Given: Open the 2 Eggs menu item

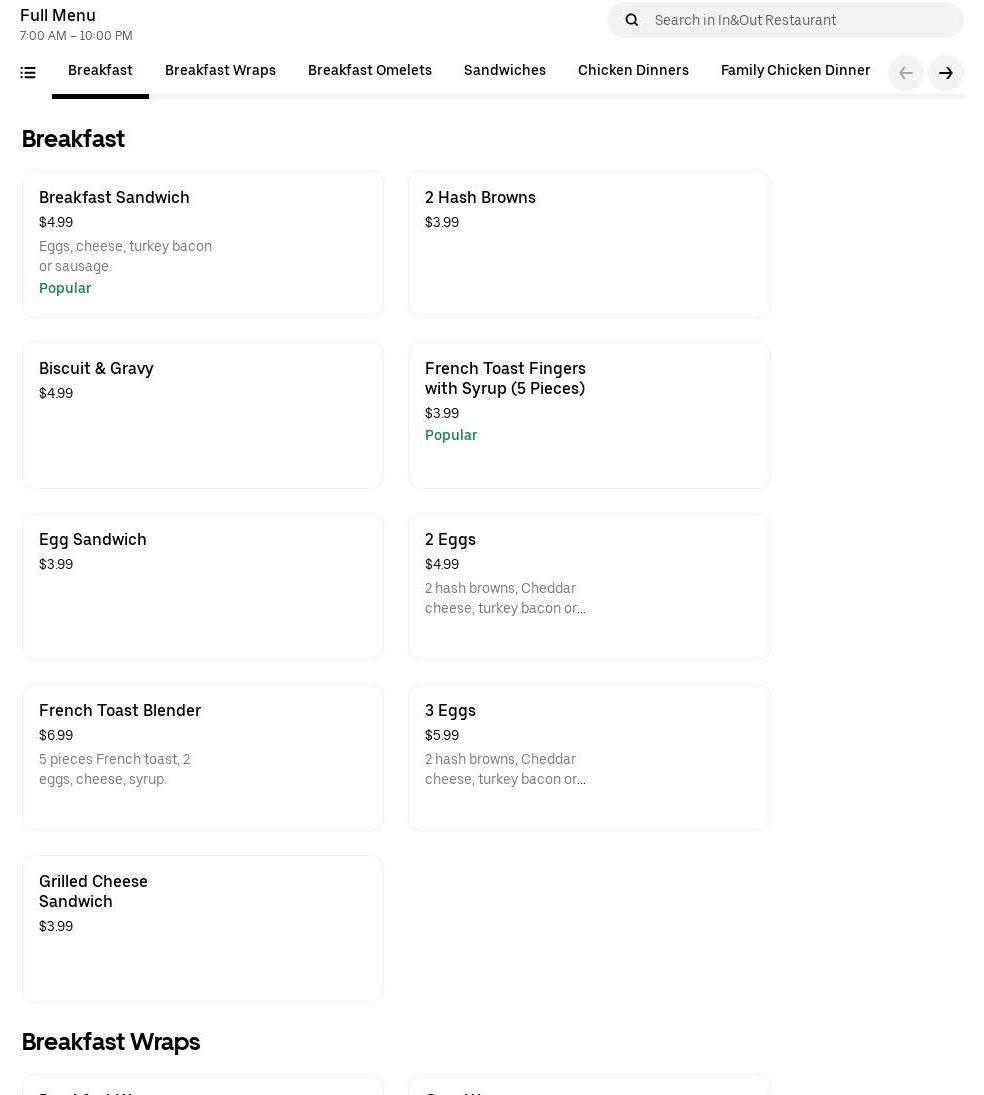Looking at the screenshot, I should point(589,587).
